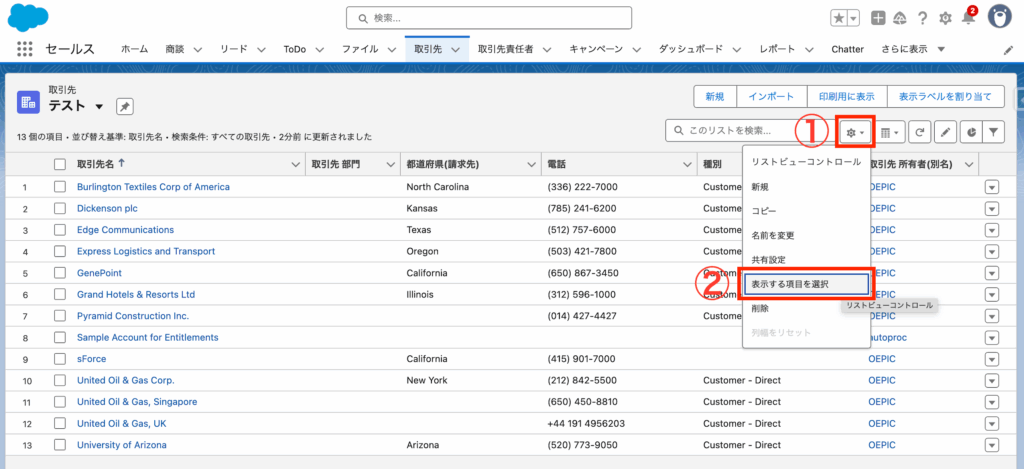Expand the リード tab chevron

(x=261, y=50)
